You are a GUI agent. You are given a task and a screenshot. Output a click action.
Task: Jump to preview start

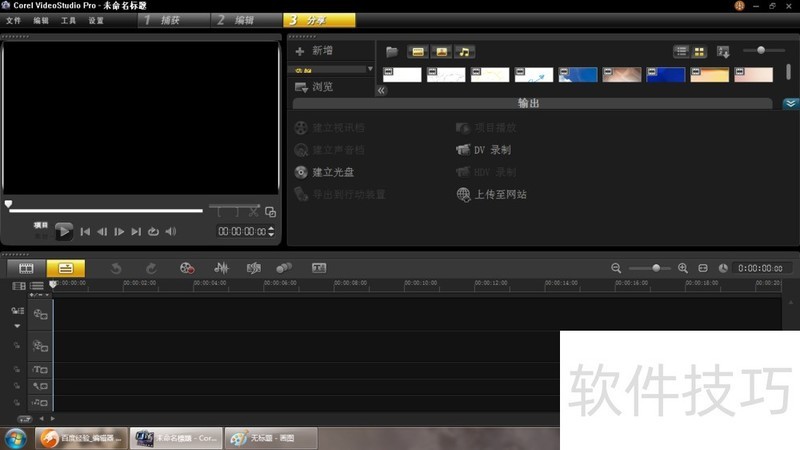[x=85, y=232]
